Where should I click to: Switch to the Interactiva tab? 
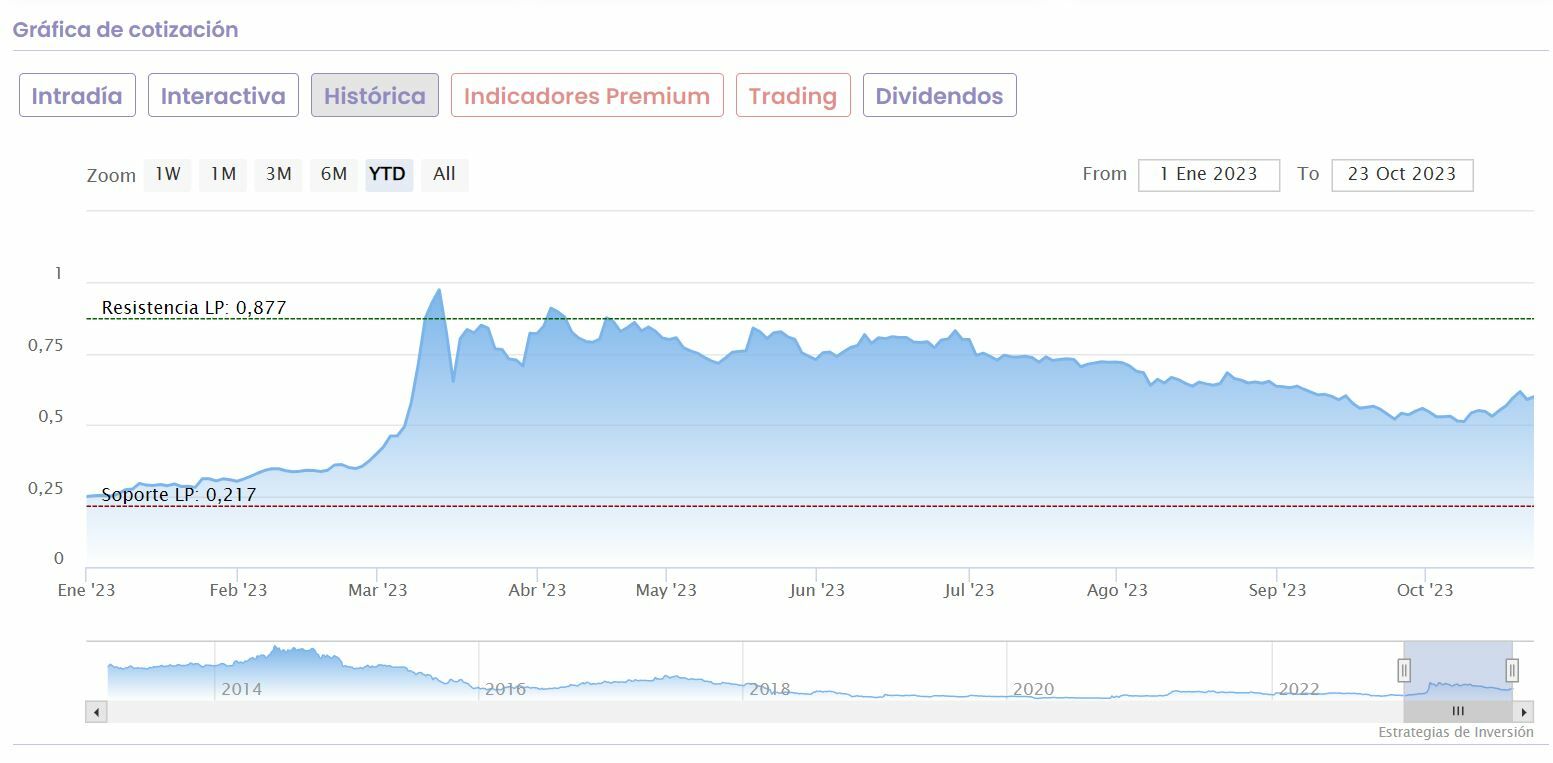pyautogui.click(x=223, y=96)
